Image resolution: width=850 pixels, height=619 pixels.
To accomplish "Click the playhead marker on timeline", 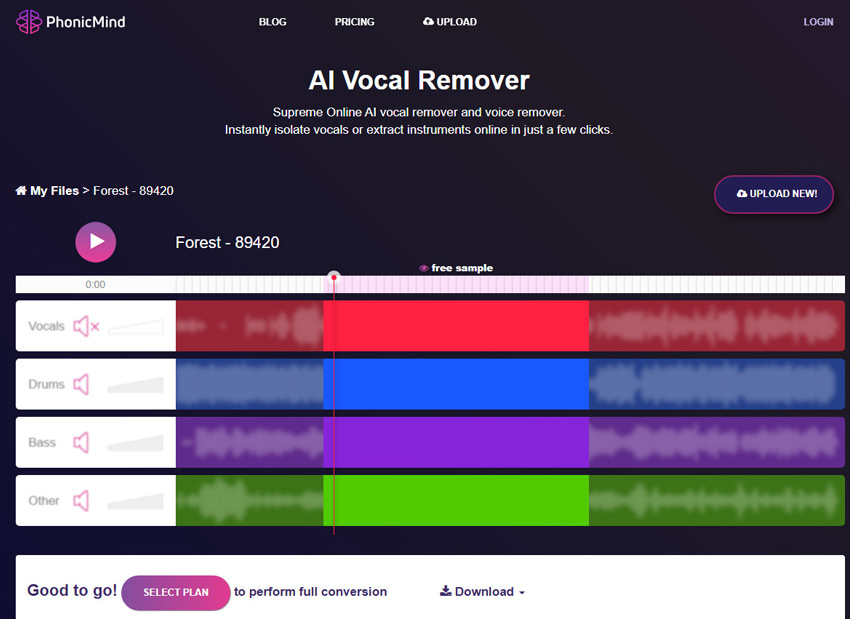I will [x=334, y=278].
